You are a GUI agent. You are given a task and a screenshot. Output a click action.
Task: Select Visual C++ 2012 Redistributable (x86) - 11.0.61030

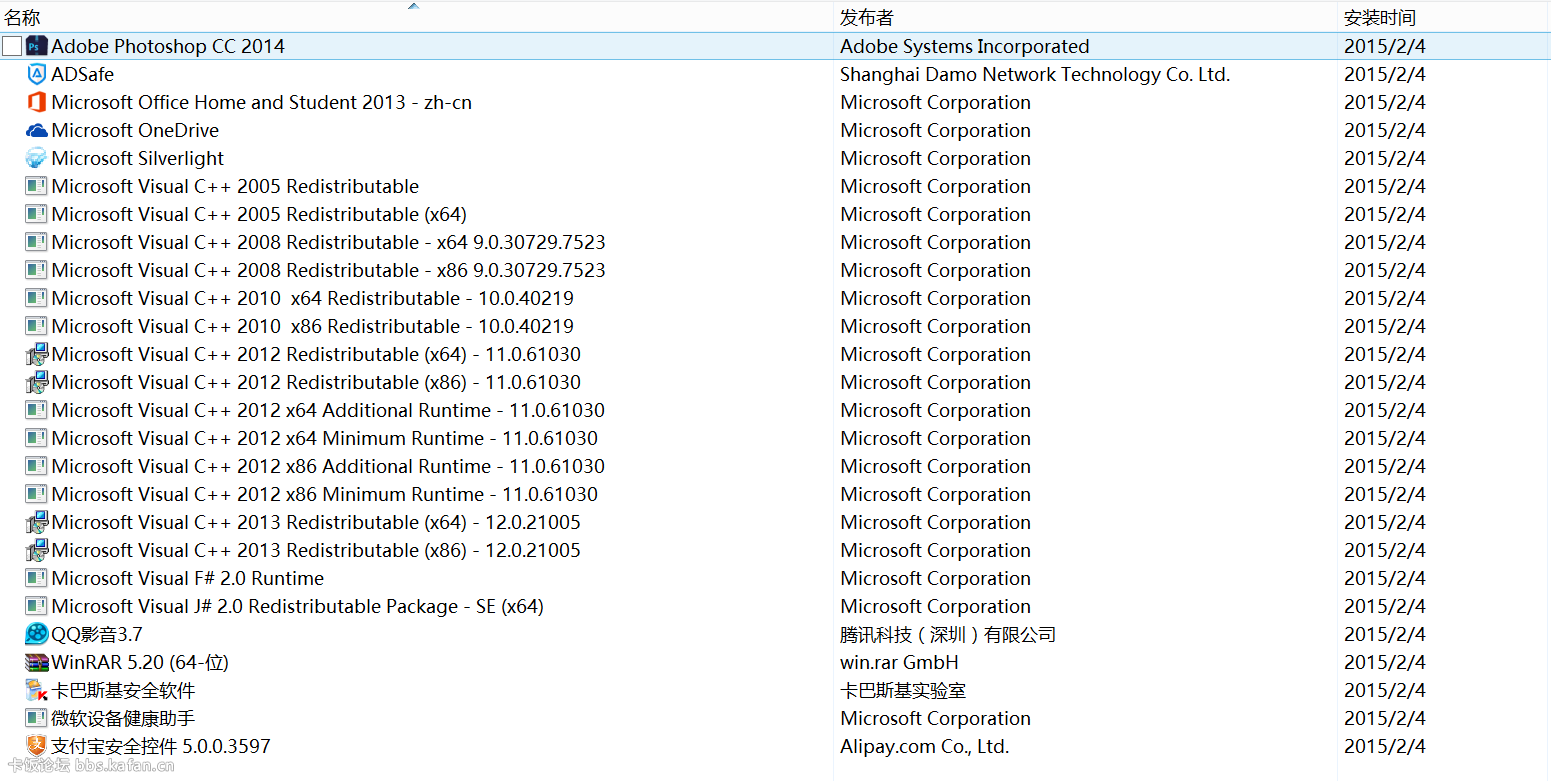[x=316, y=382]
